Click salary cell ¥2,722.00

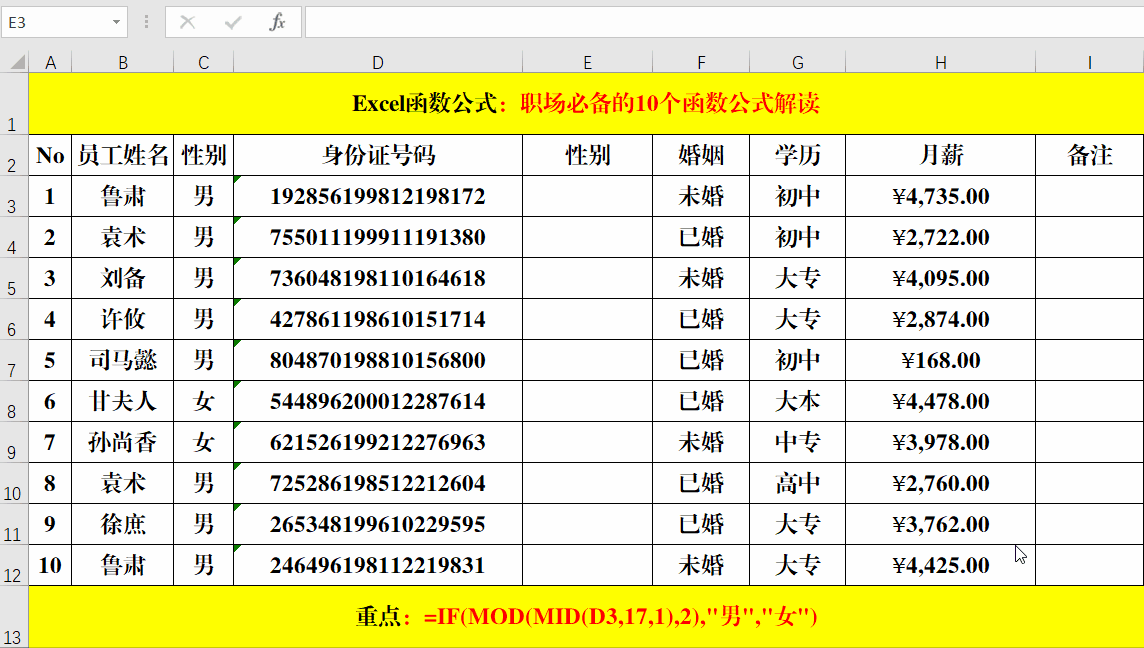click(x=940, y=237)
